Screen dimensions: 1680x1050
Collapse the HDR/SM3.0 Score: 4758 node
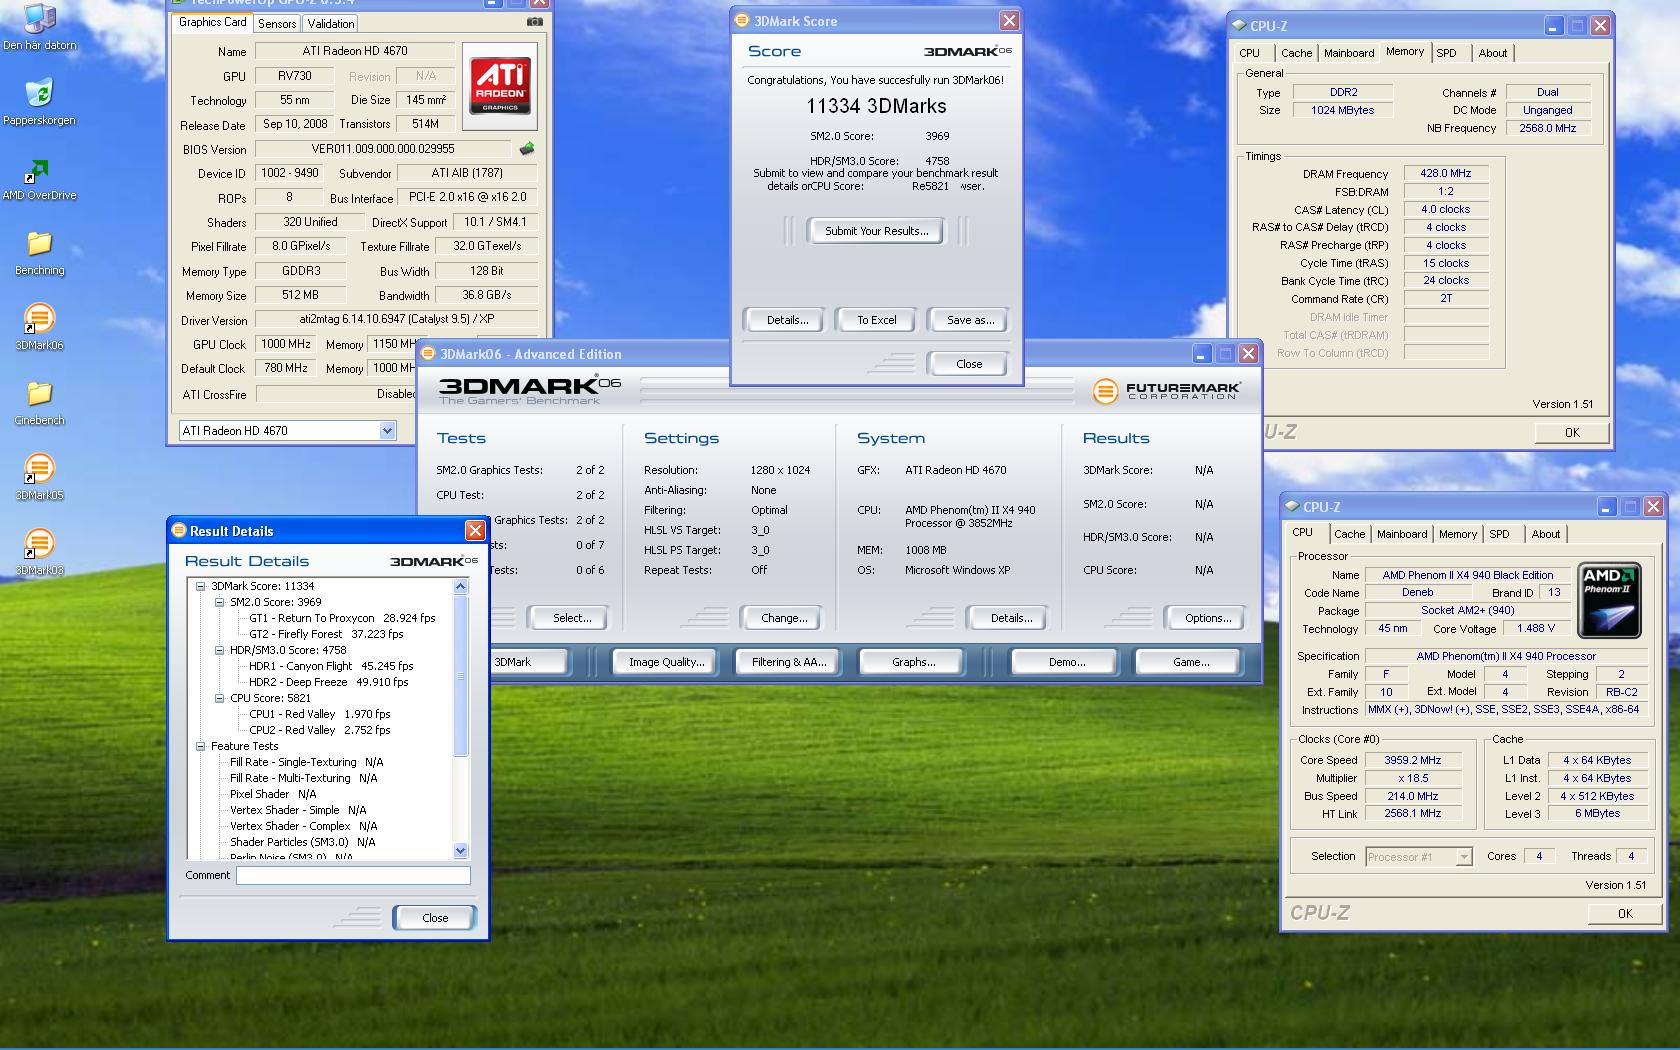coord(219,650)
